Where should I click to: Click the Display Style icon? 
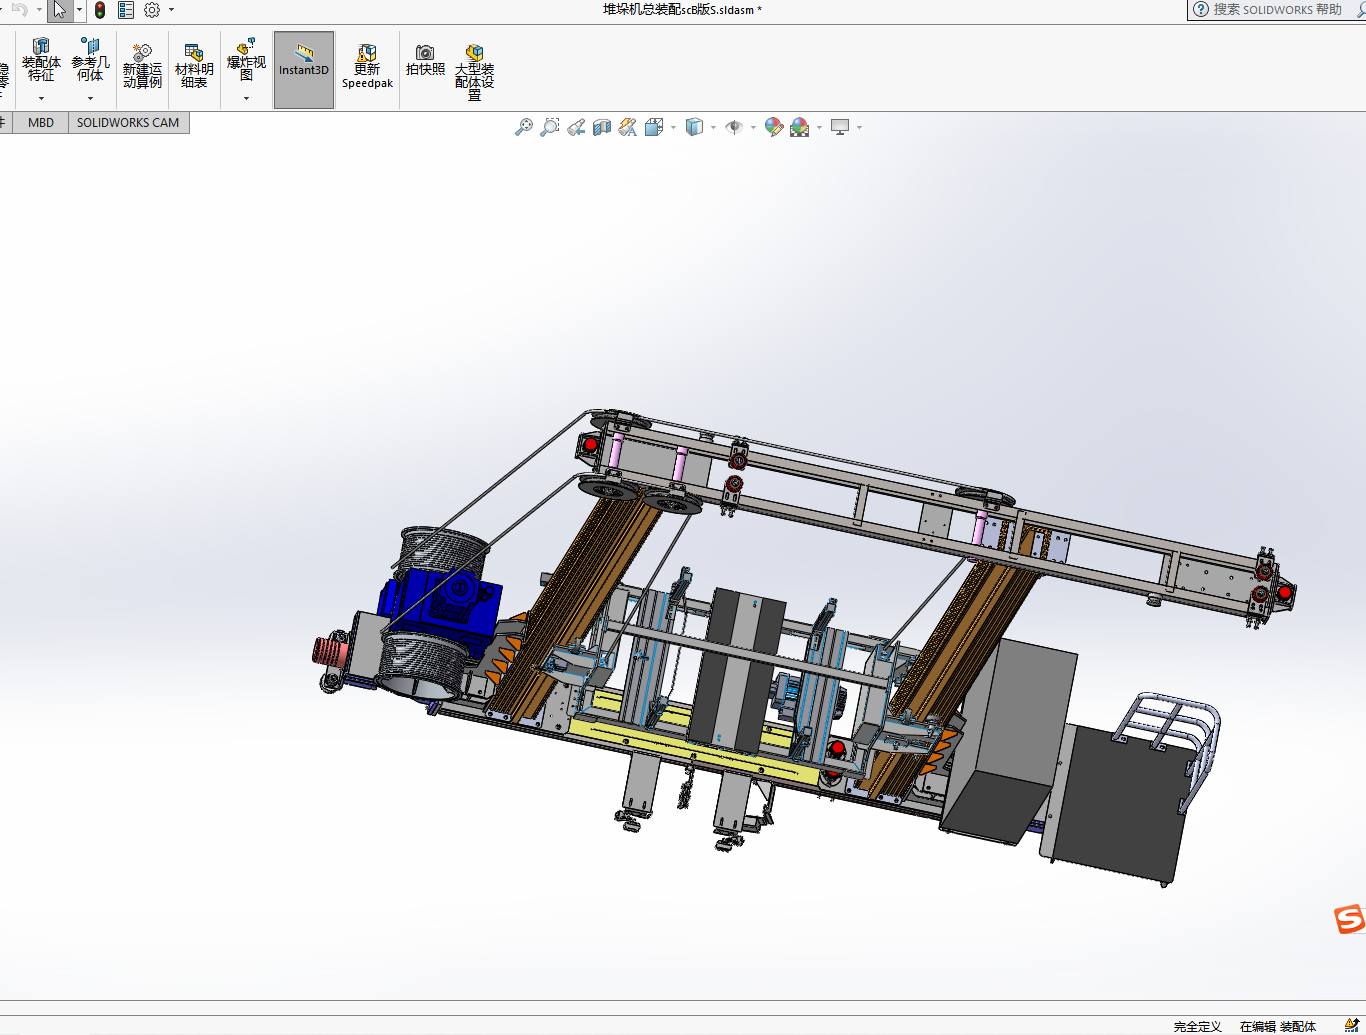pyautogui.click(x=694, y=127)
